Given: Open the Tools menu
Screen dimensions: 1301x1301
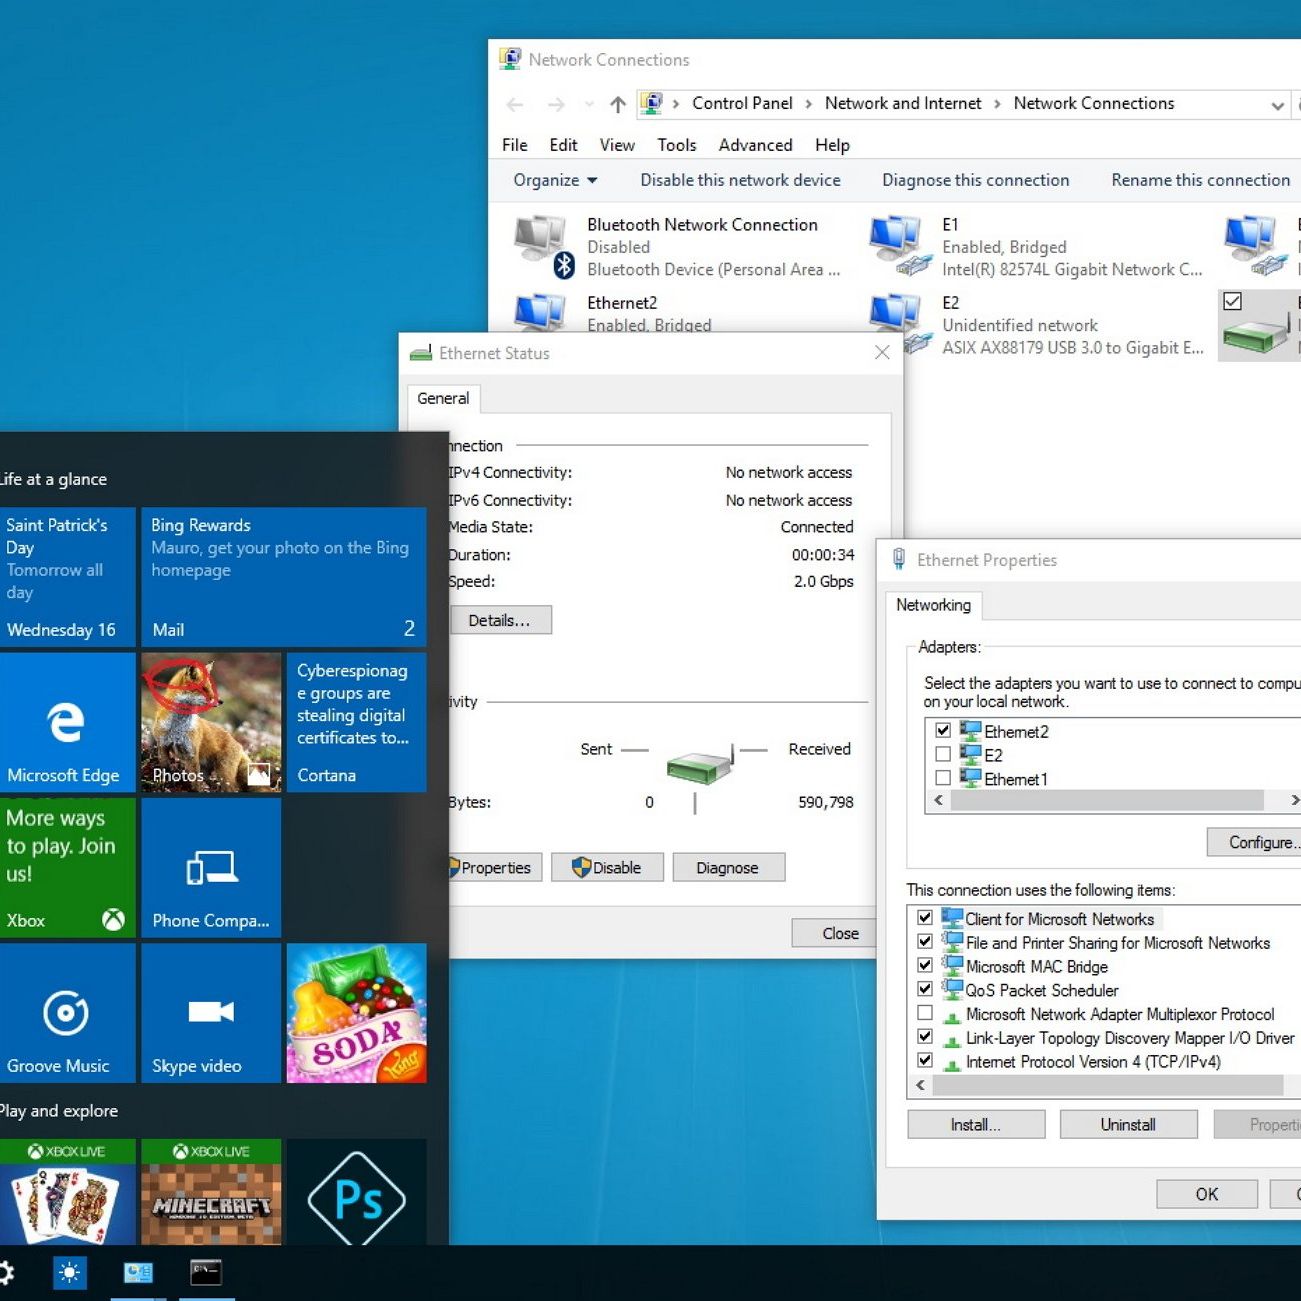Looking at the screenshot, I should (x=676, y=145).
